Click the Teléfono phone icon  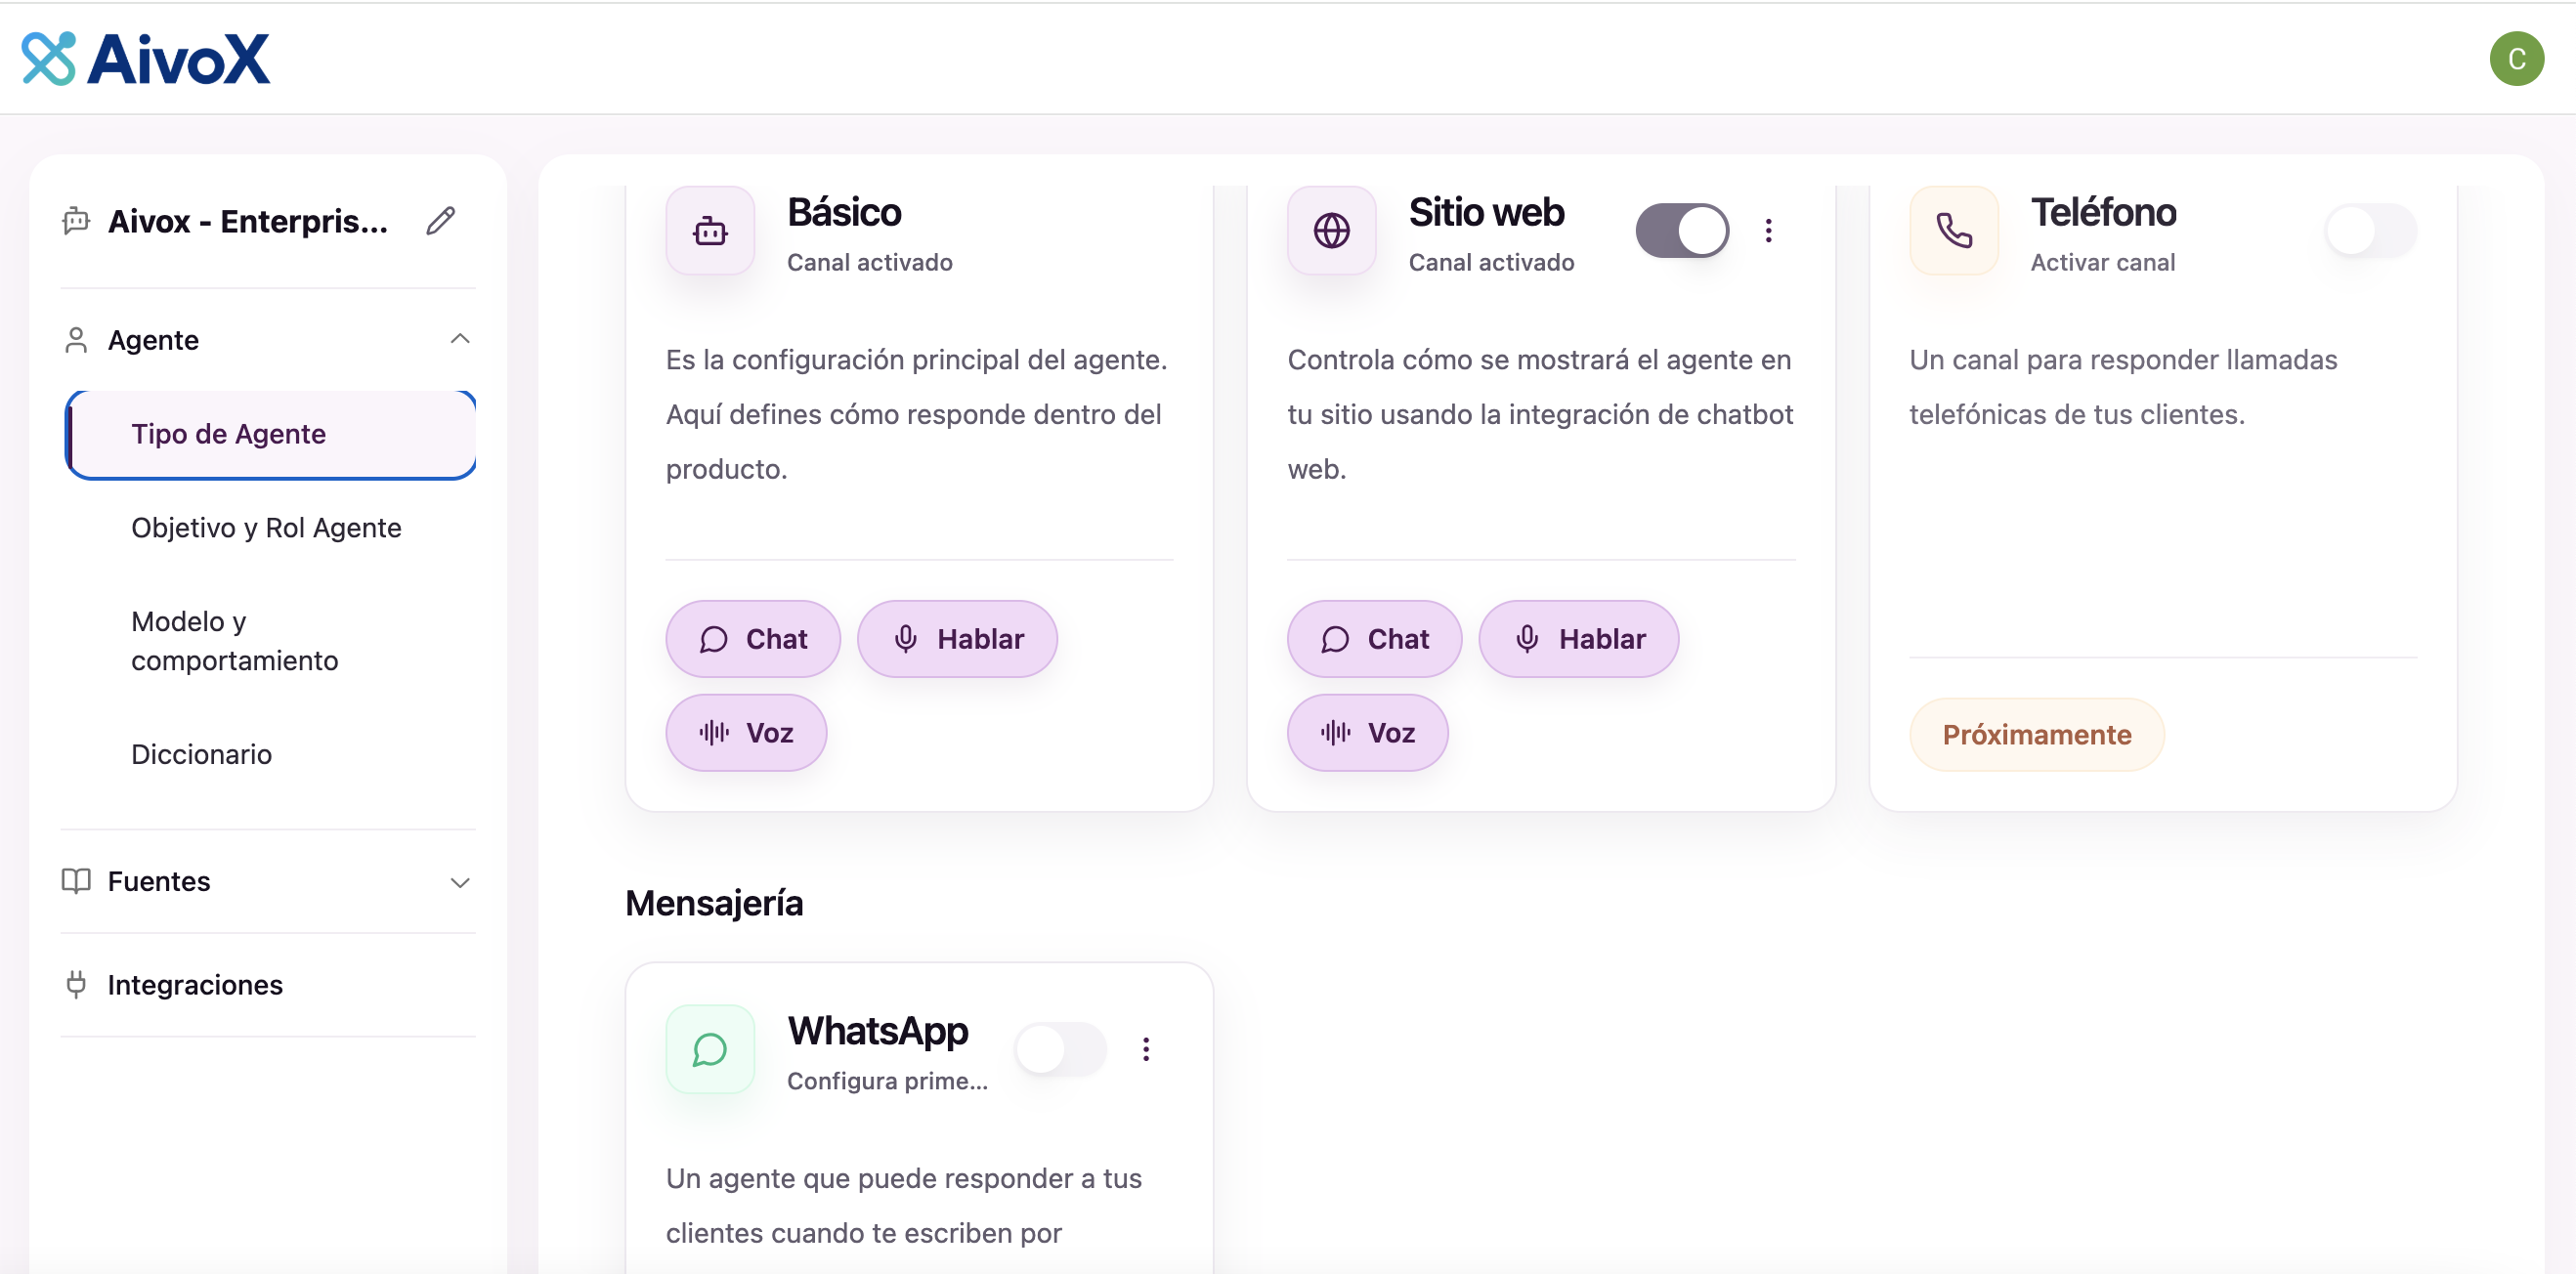[x=1954, y=231]
